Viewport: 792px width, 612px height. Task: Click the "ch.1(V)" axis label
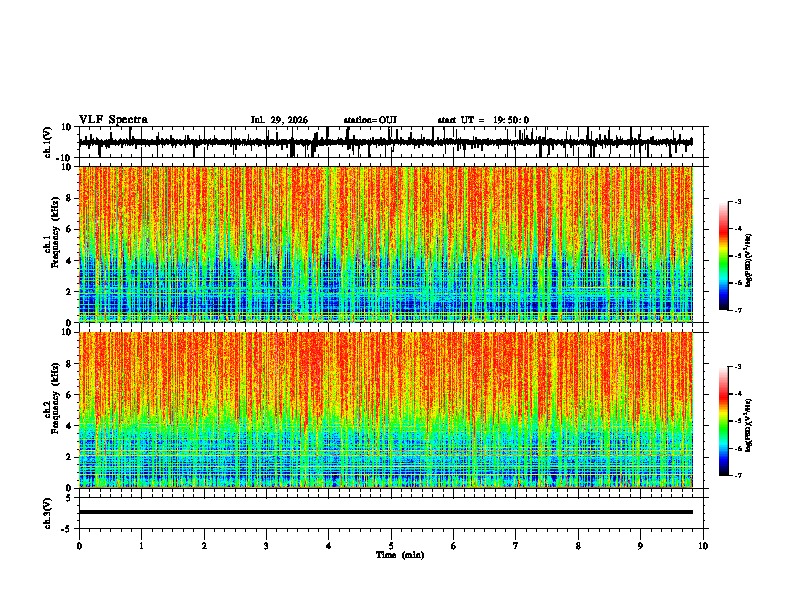pos(48,142)
